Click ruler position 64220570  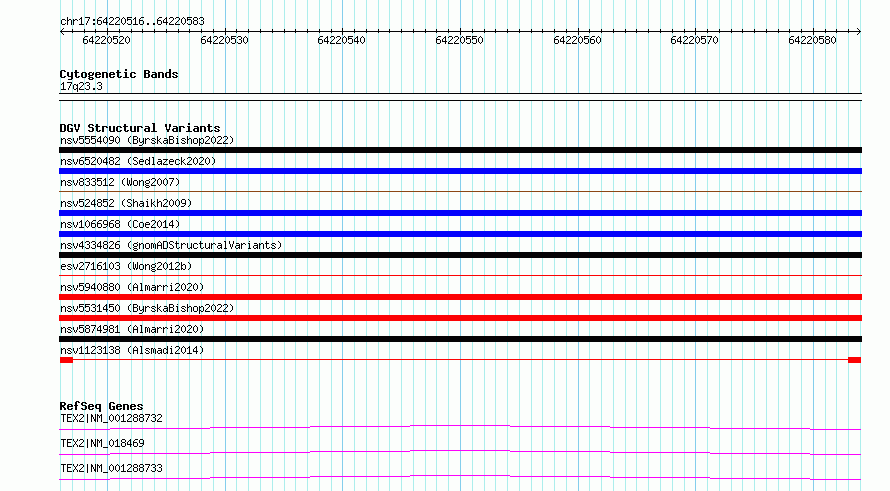694,40
